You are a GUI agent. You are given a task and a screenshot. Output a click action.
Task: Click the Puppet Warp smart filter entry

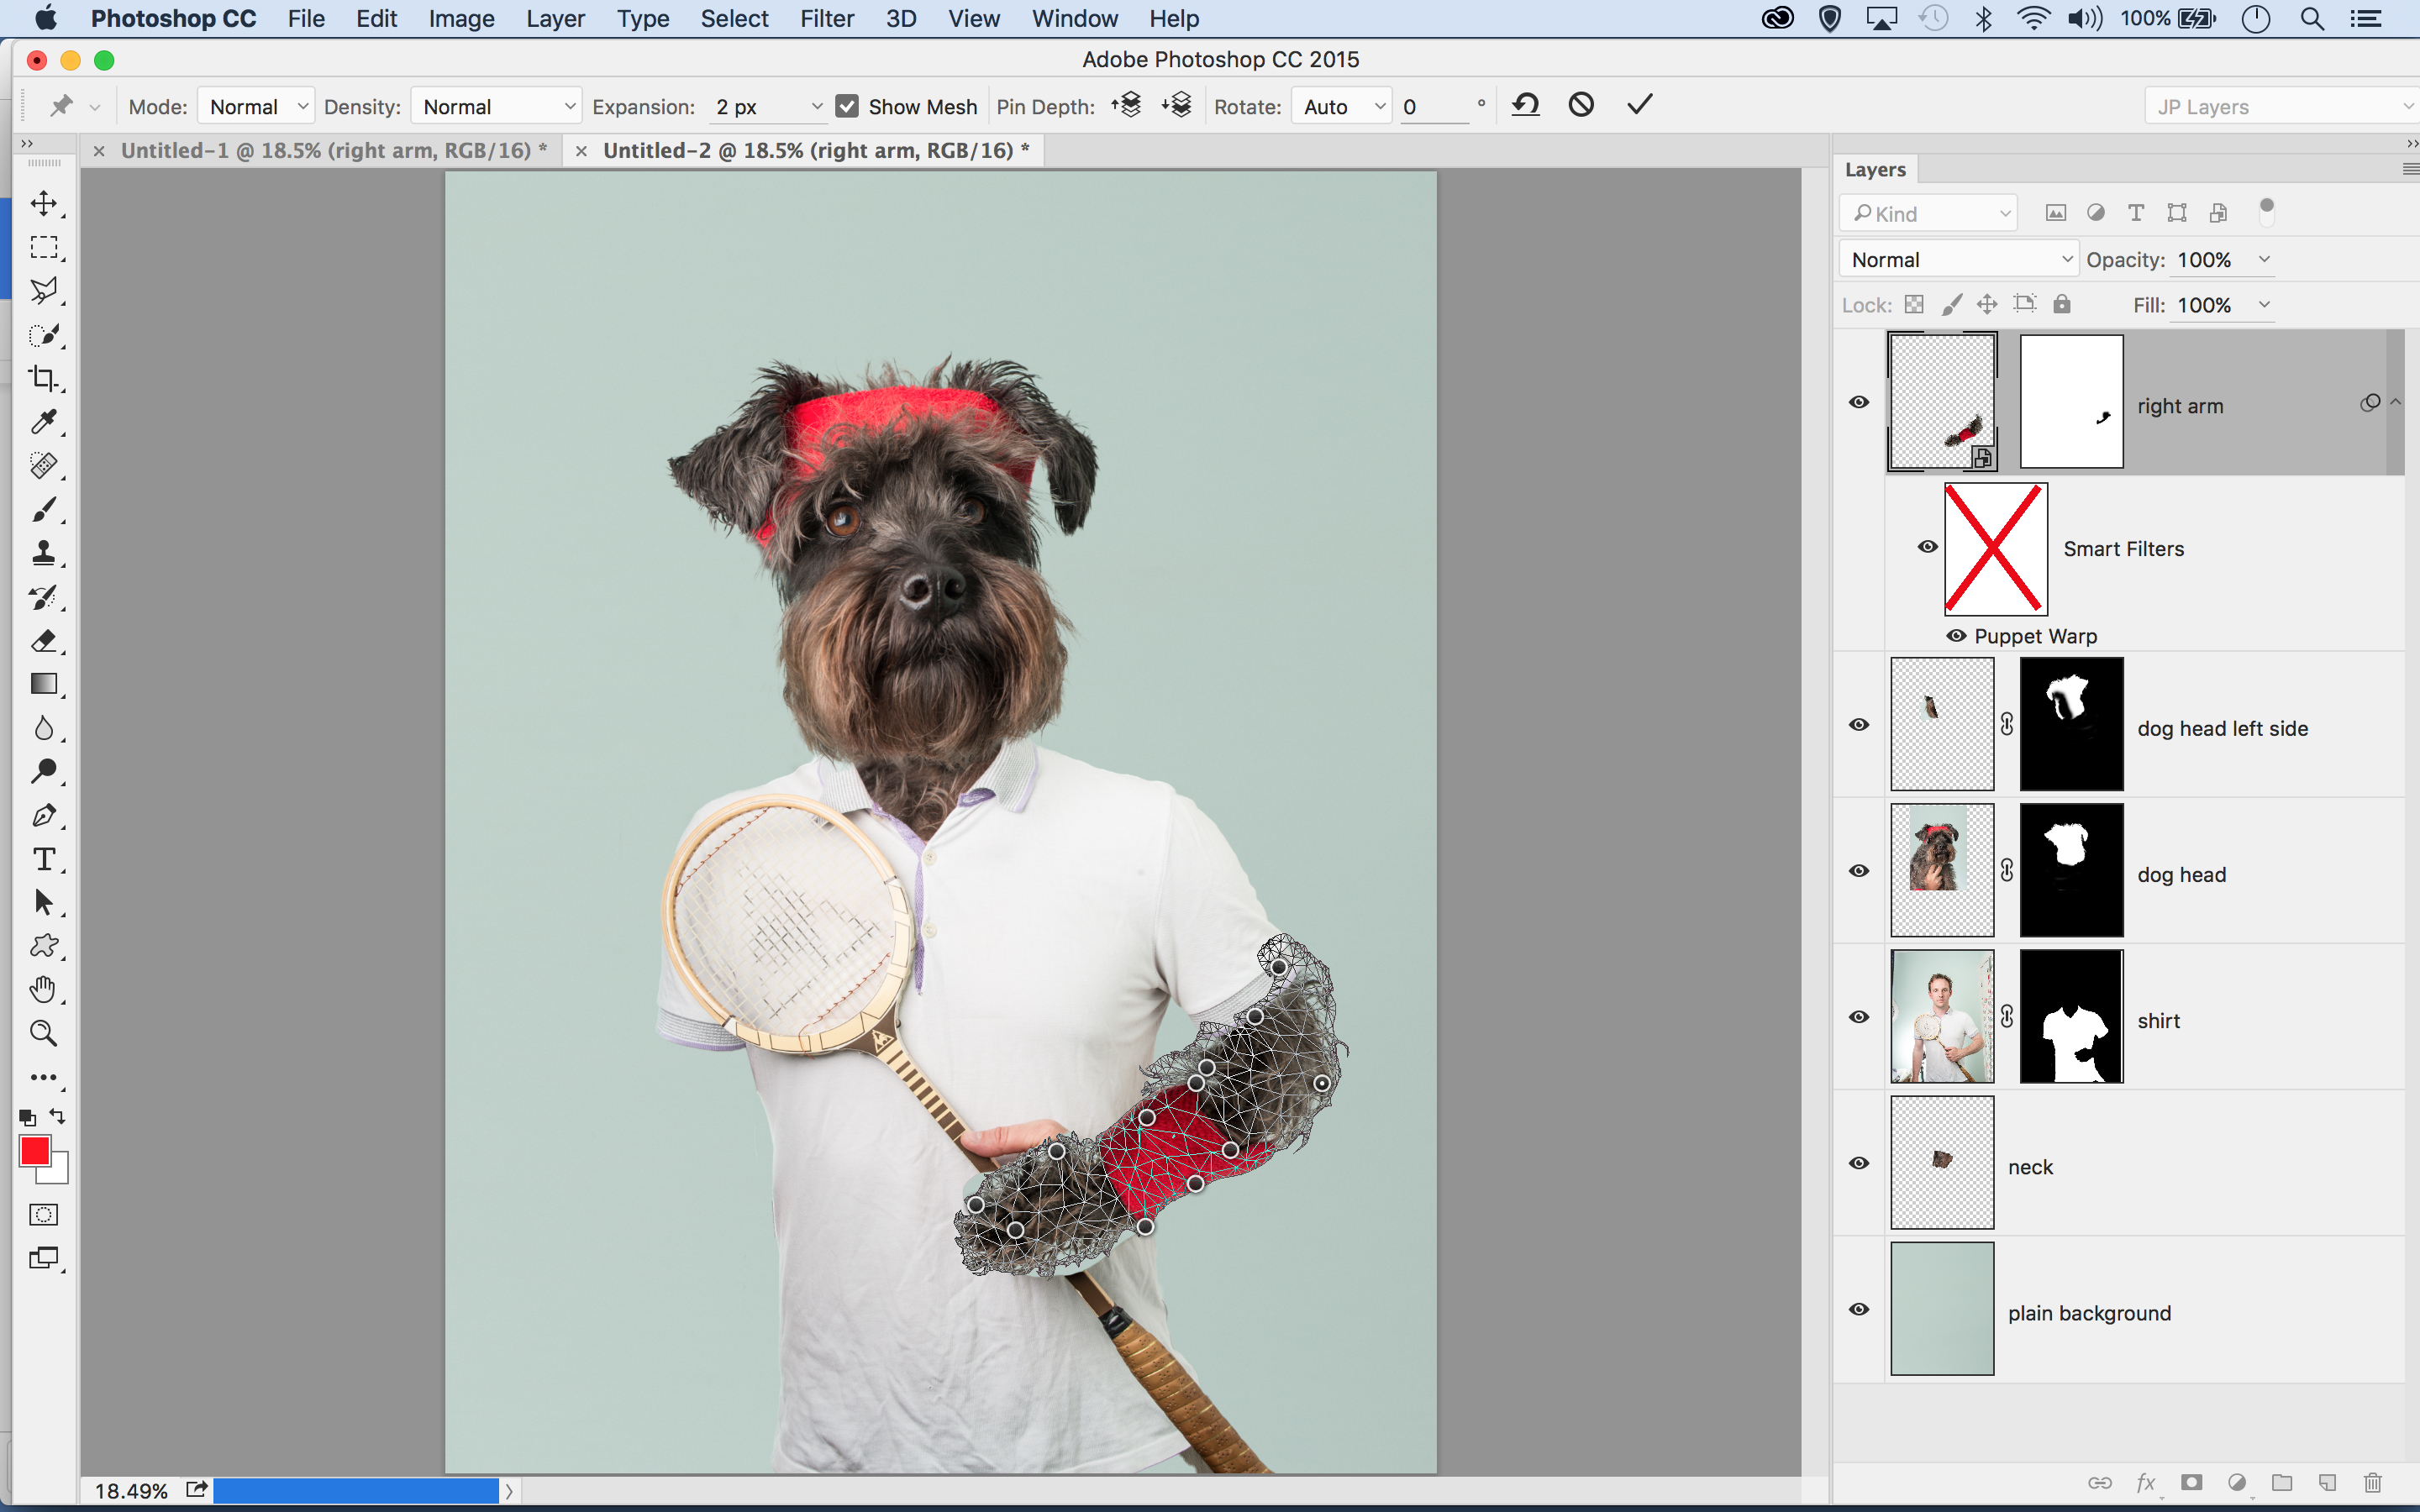2034,636
